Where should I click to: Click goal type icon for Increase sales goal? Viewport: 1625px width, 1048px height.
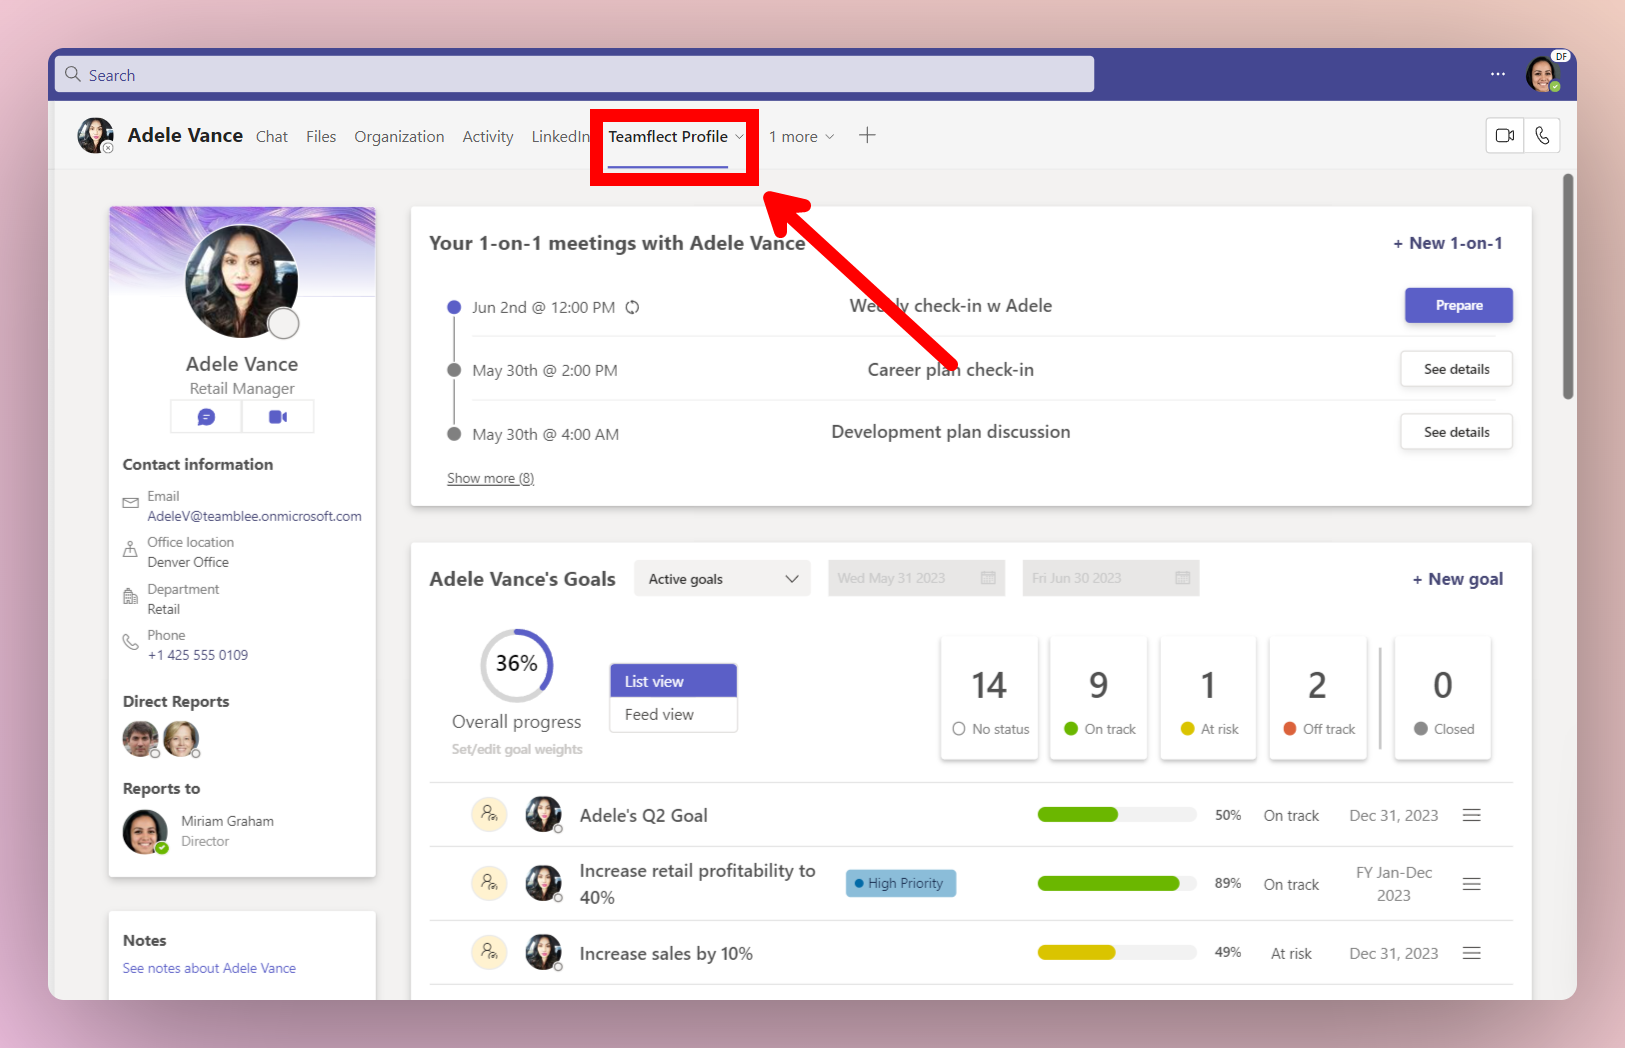pyautogui.click(x=489, y=952)
